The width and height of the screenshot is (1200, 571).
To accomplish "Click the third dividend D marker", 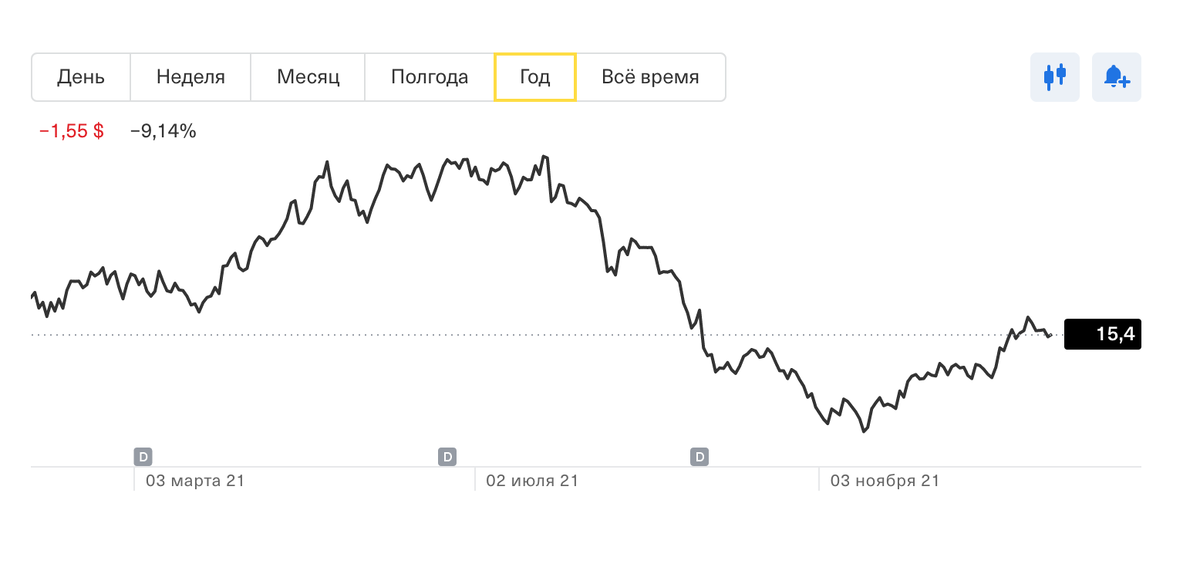I will pyautogui.click(x=700, y=457).
